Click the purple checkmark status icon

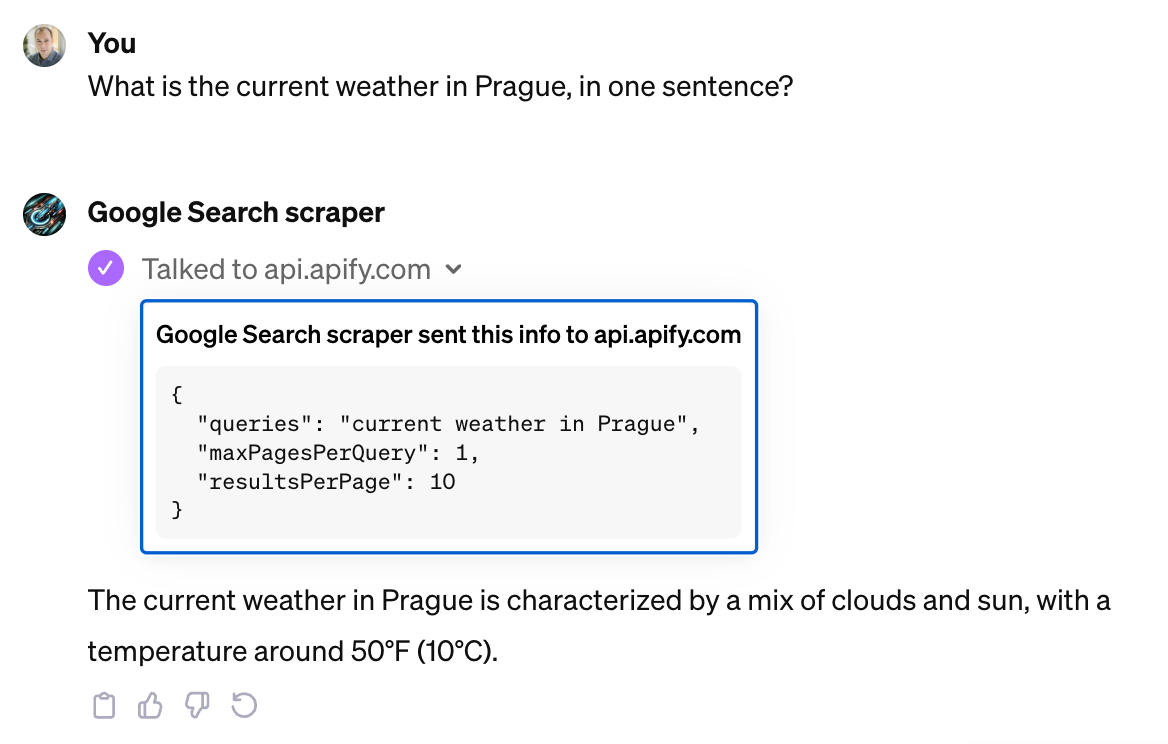[x=106, y=269]
